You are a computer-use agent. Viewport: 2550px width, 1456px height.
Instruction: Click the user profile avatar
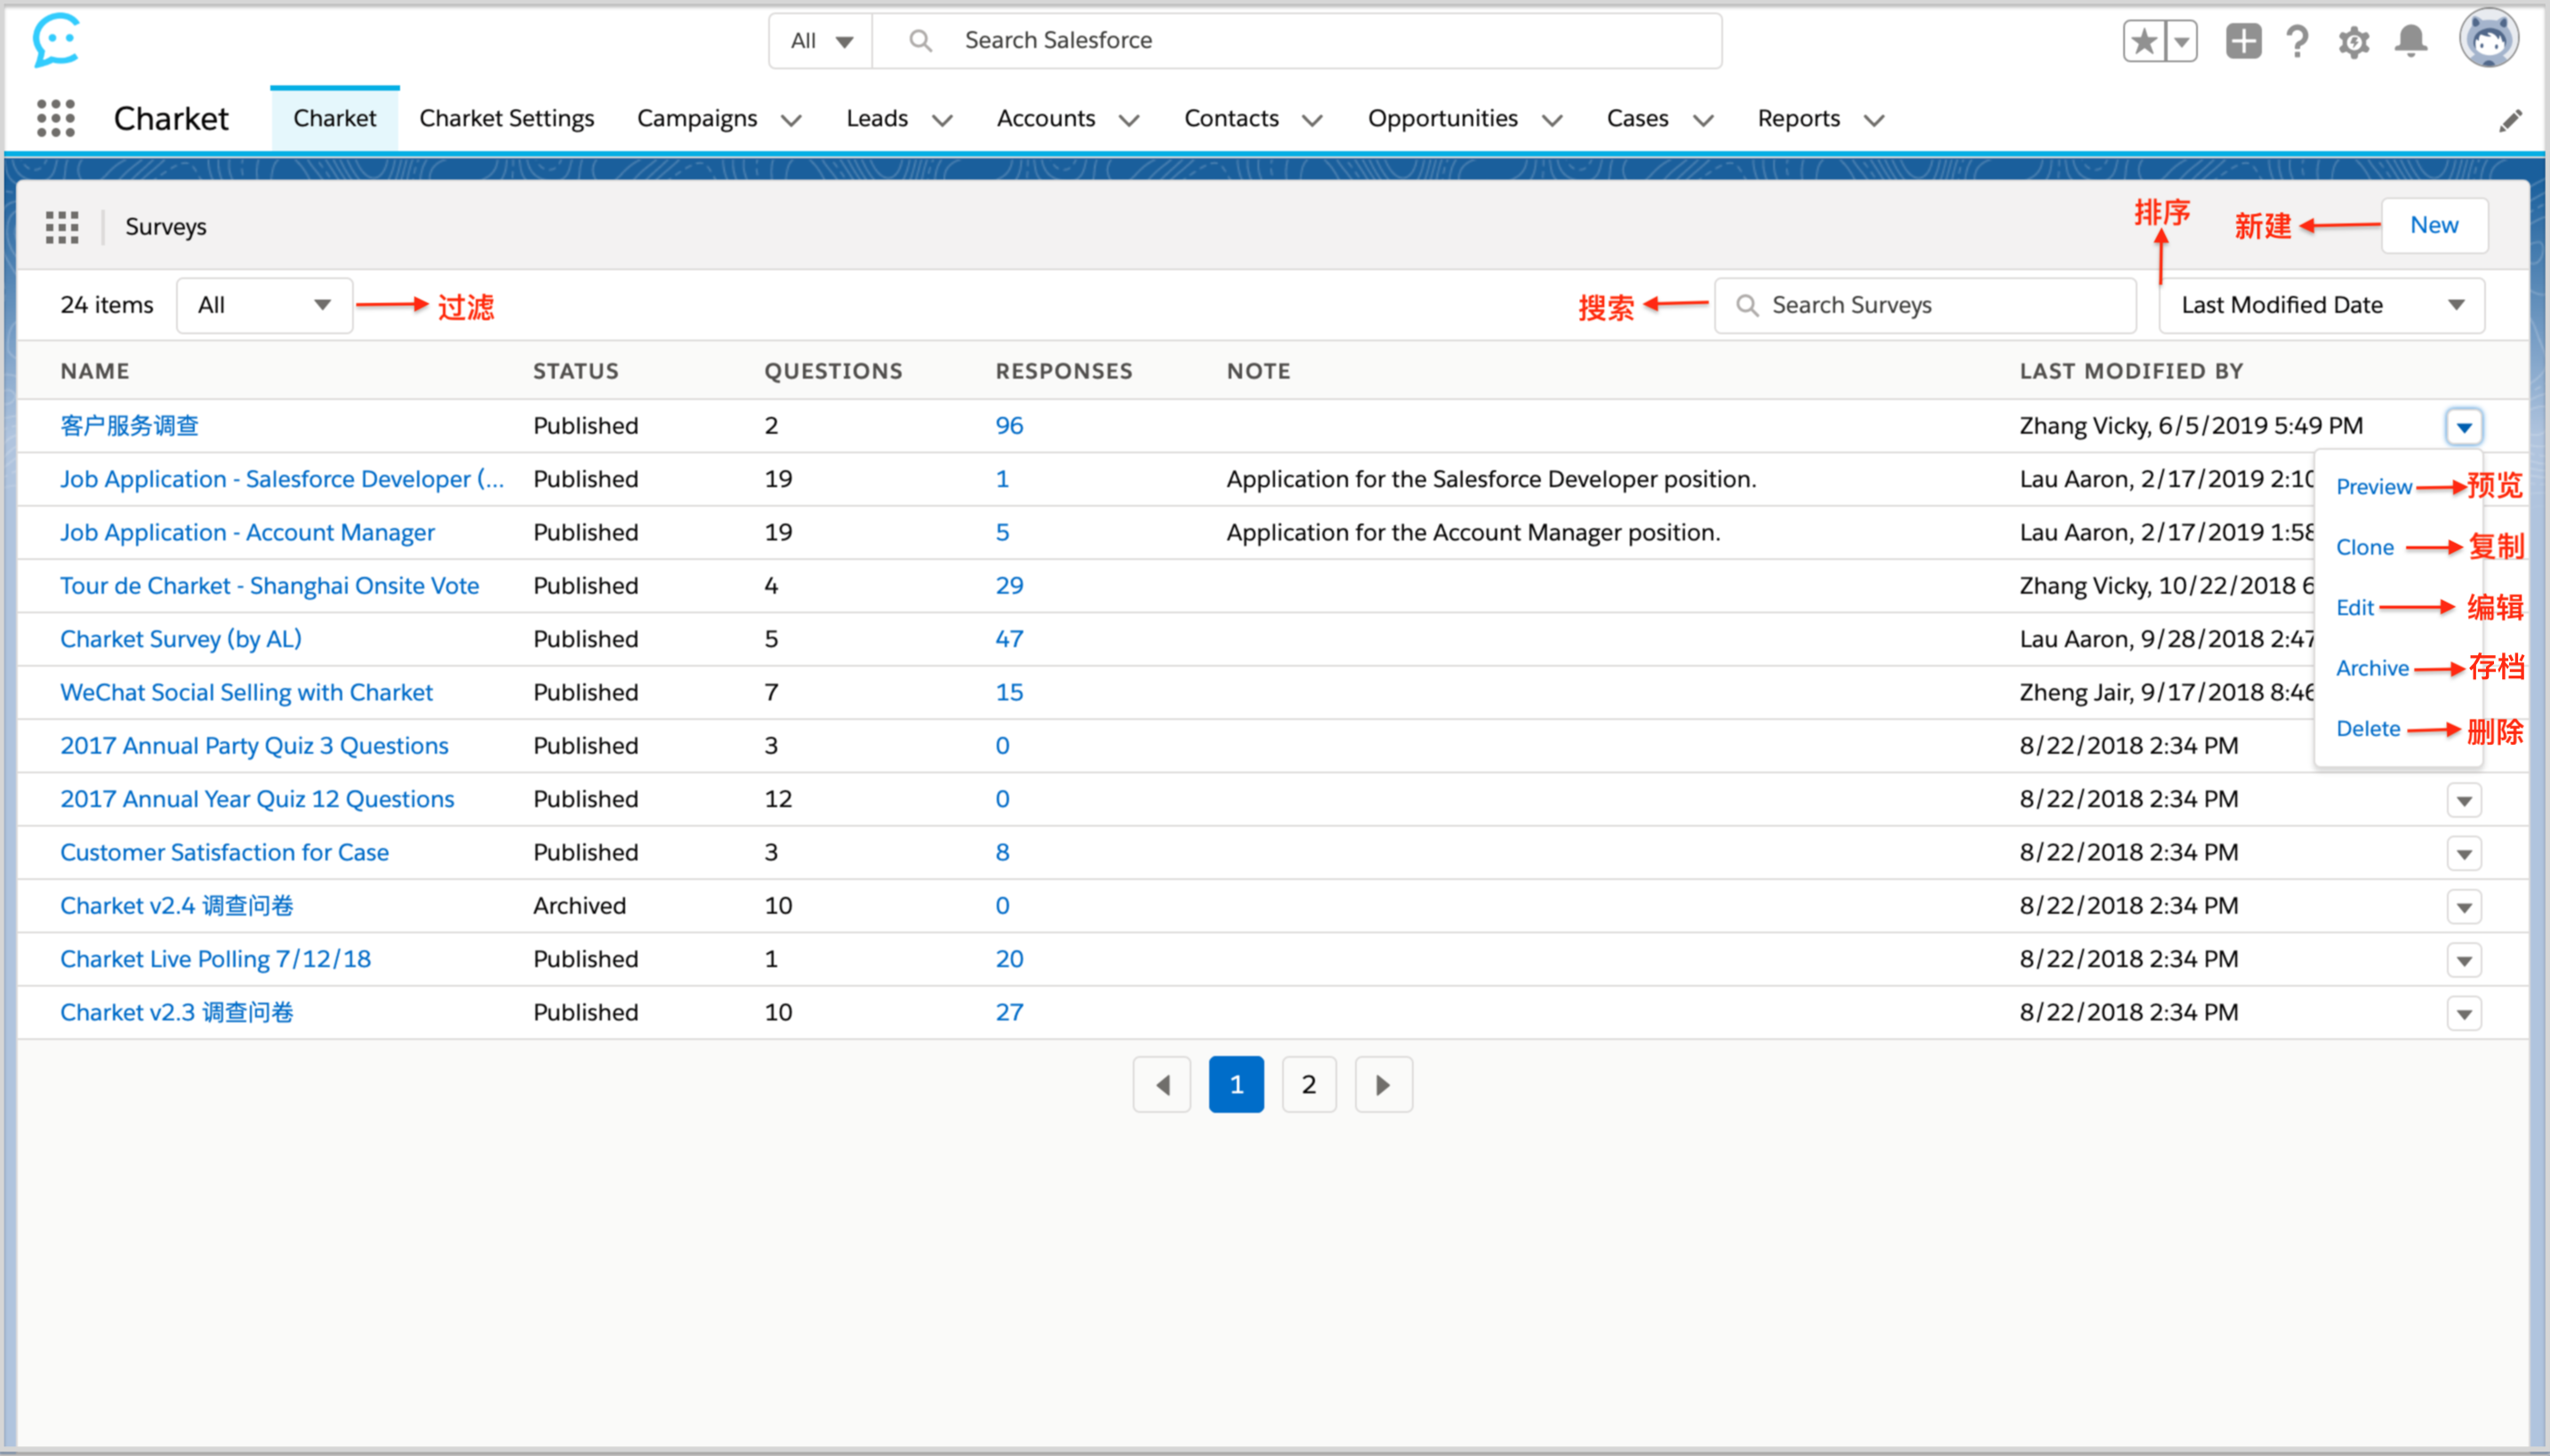pyautogui.click(x=2488, y=40)
